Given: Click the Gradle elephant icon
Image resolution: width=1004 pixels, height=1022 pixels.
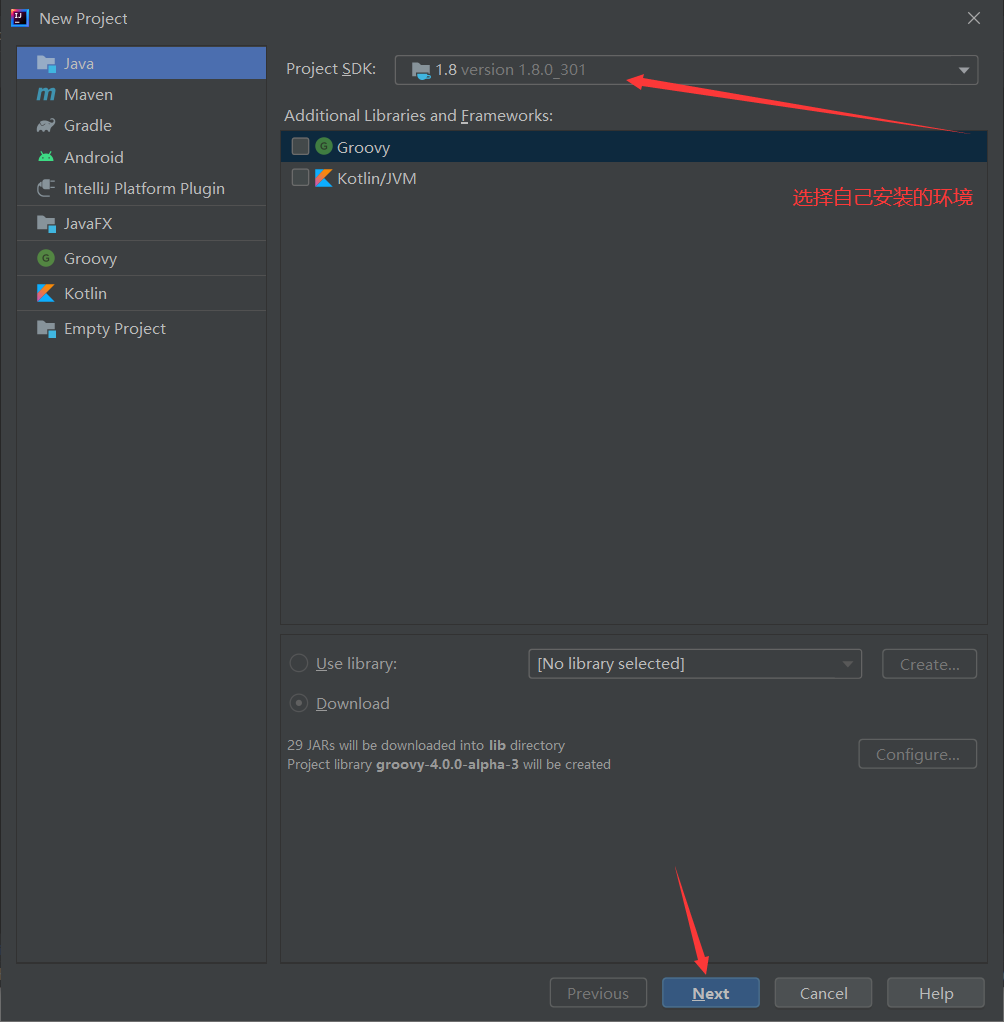Looking at the screenshot, I should pos(46,125).
